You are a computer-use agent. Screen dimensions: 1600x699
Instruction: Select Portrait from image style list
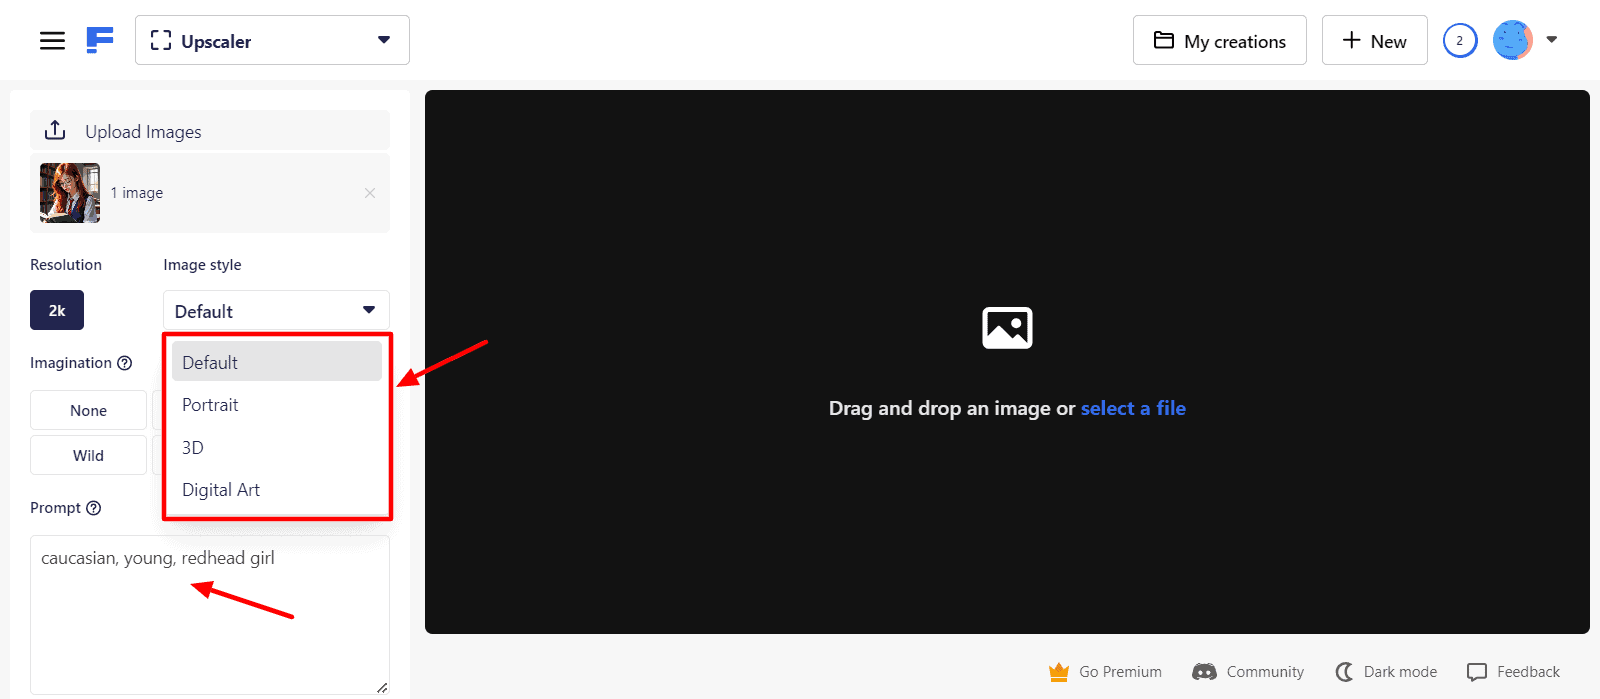(210, 405)
